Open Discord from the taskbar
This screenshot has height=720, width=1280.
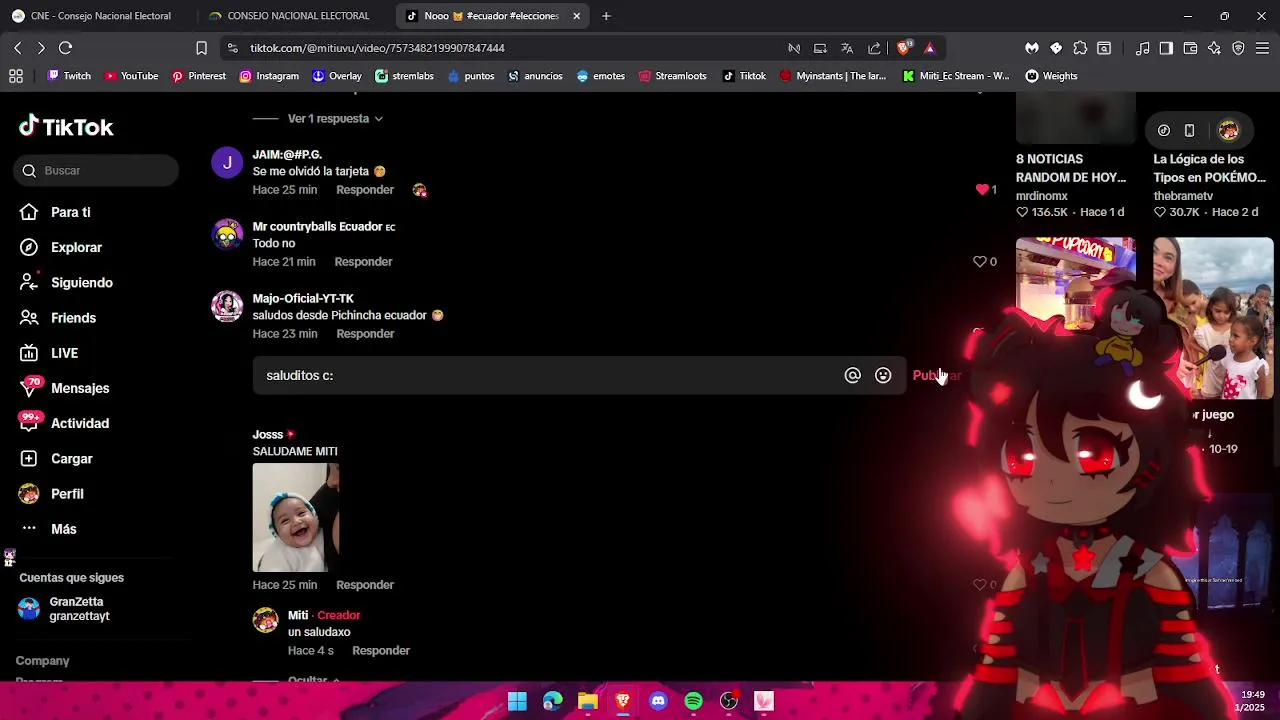coord(658,701)
